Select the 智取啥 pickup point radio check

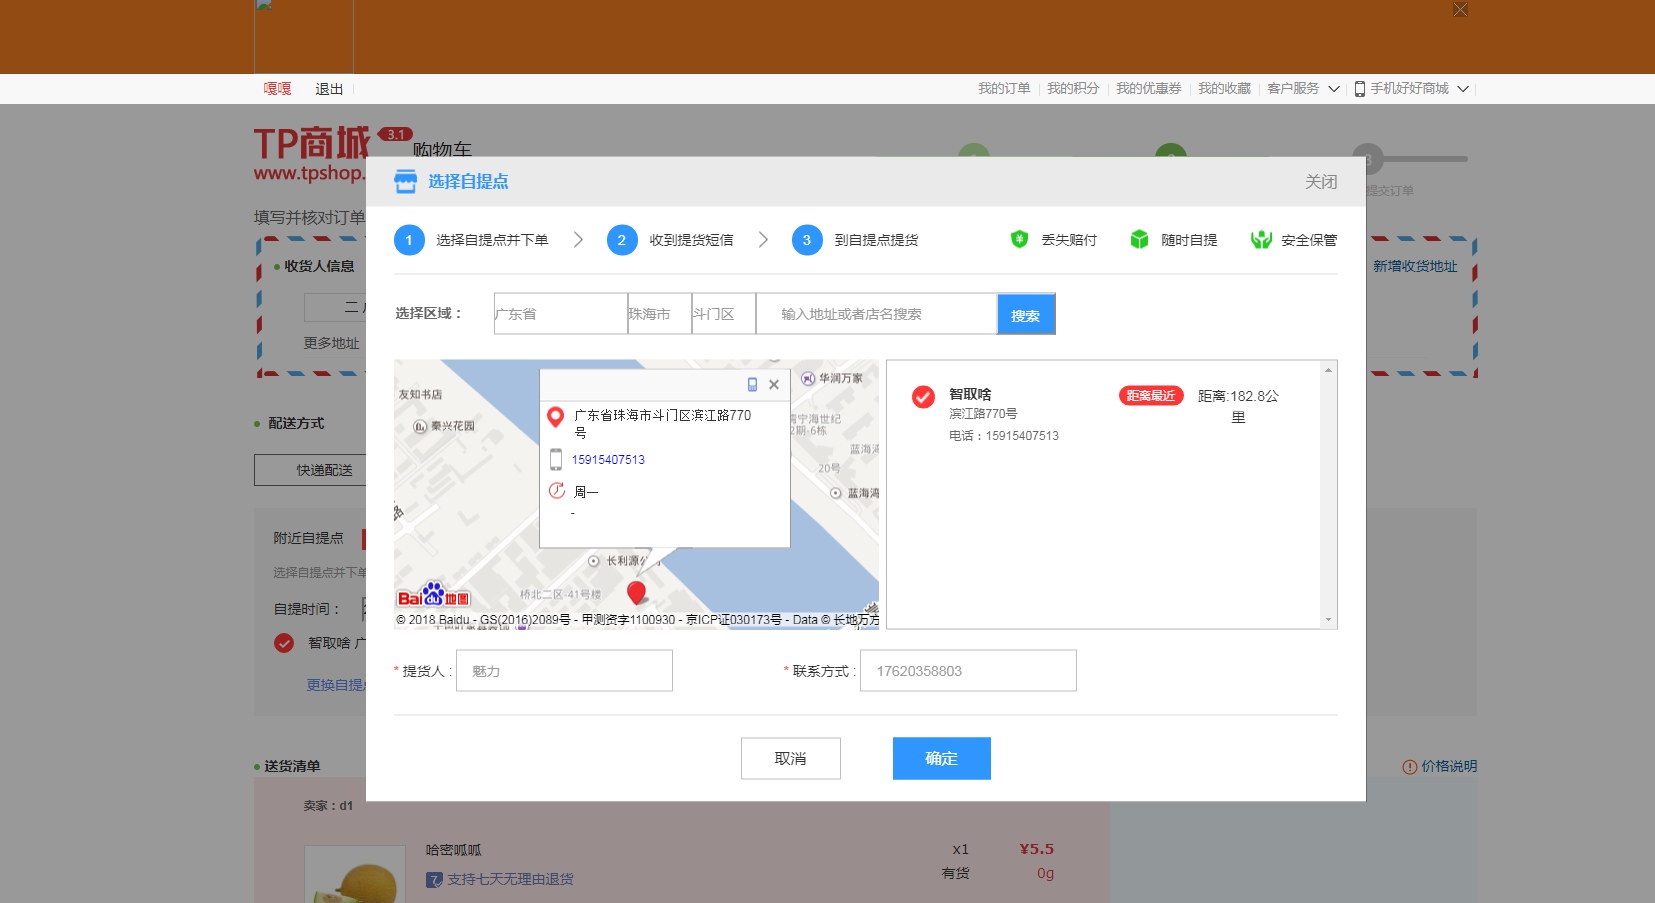(923, 397)
